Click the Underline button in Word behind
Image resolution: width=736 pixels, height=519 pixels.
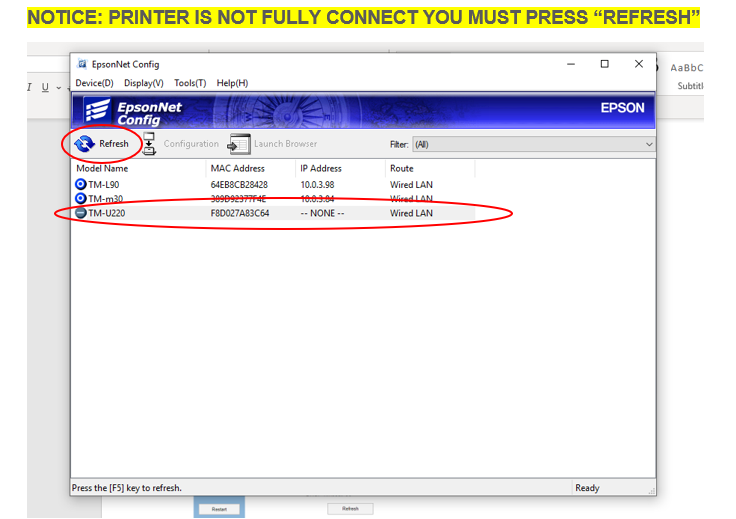point(45,87)
